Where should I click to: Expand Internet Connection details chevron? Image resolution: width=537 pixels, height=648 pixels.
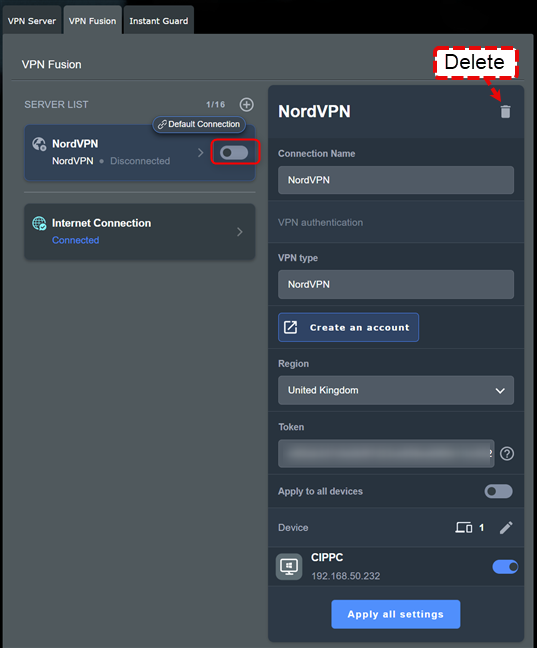[240, 232]
